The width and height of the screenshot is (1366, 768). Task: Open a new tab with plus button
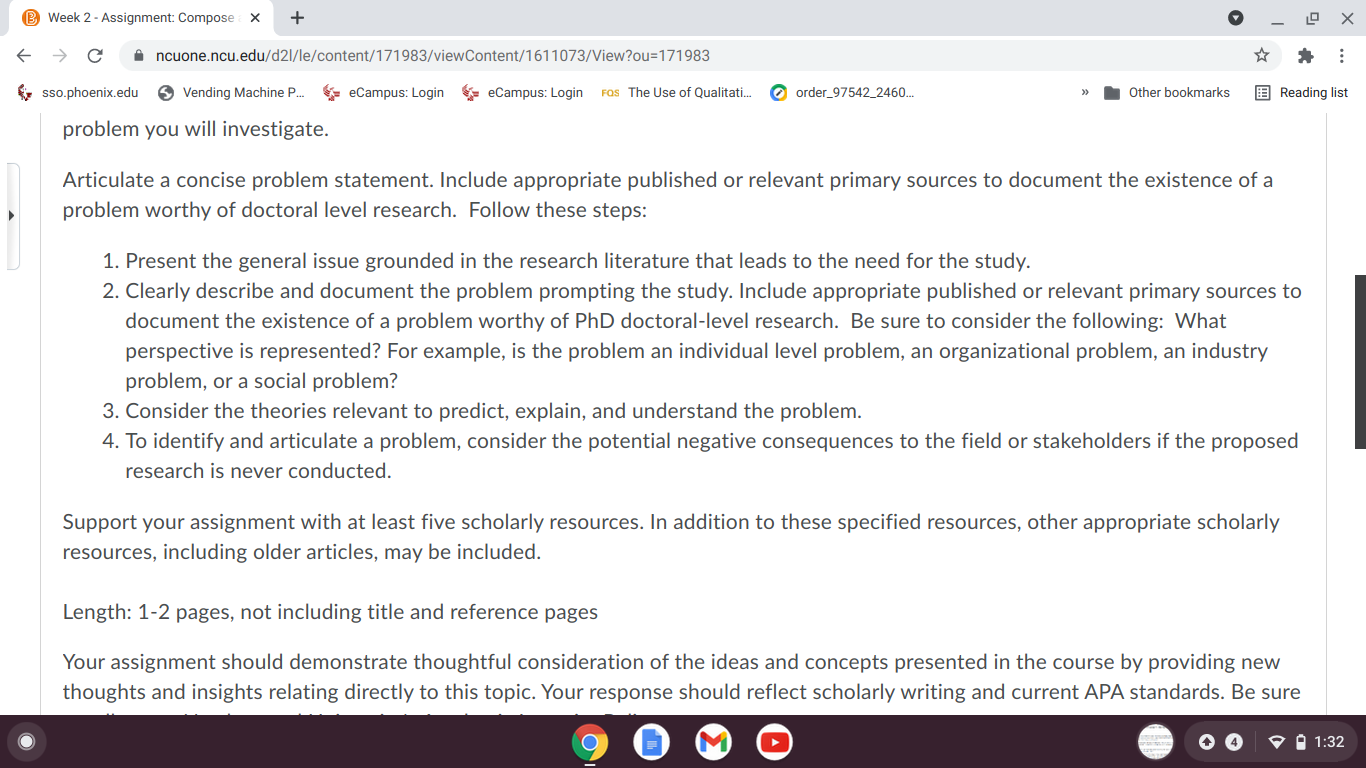tap(297, 18)
